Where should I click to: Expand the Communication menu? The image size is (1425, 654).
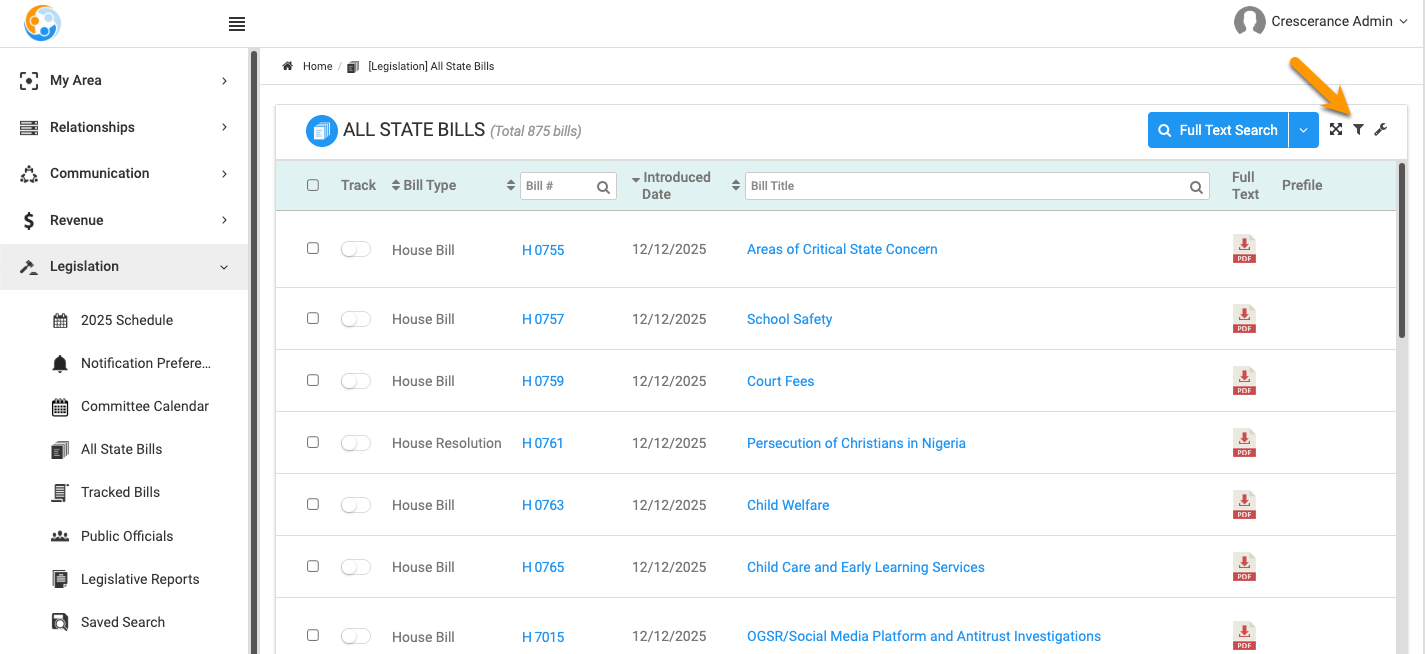click(x=124, y=173)
